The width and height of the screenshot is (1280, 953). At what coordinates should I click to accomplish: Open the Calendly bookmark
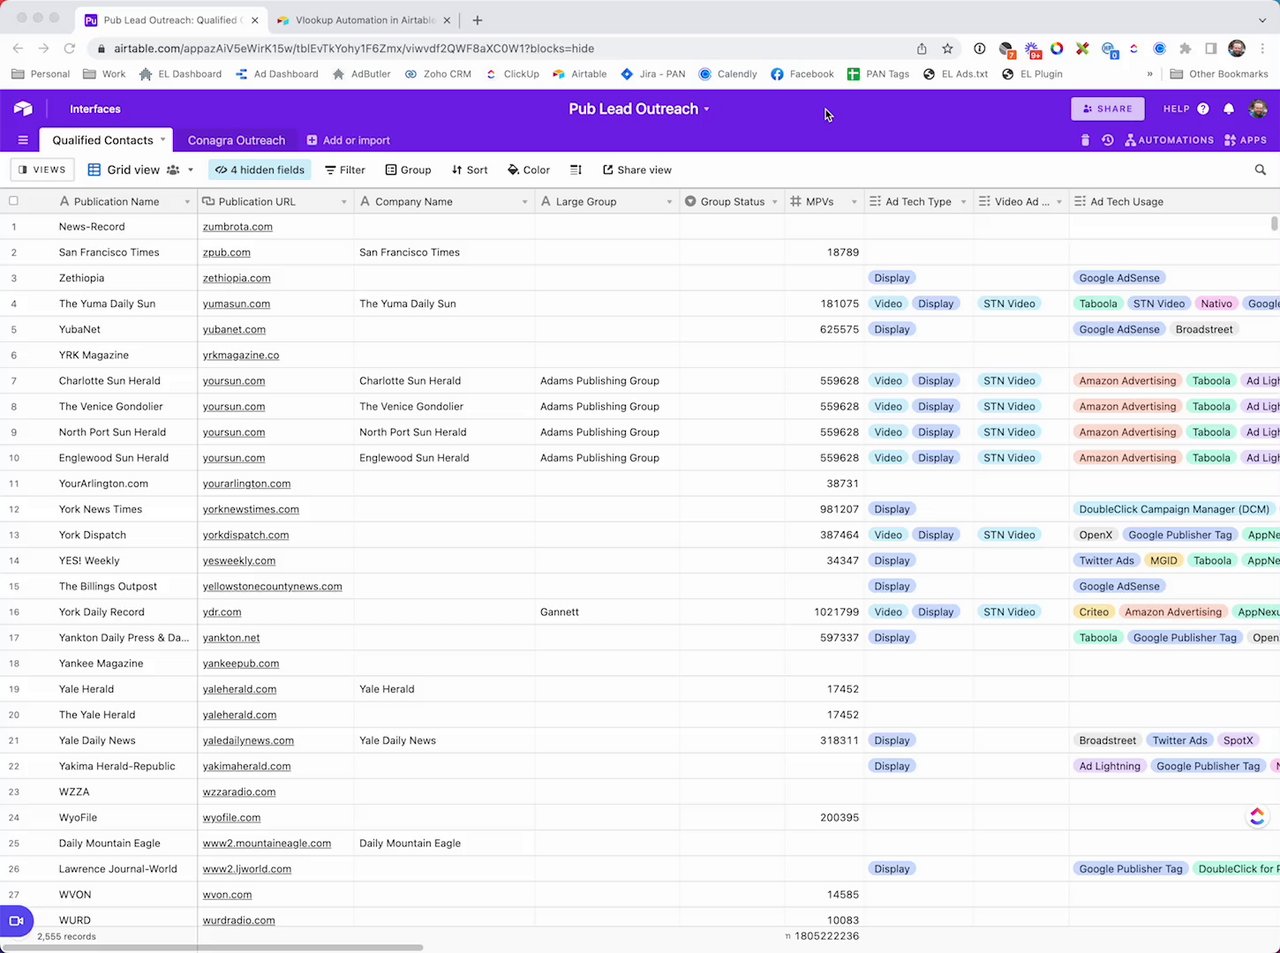click(x=728, y=74)
